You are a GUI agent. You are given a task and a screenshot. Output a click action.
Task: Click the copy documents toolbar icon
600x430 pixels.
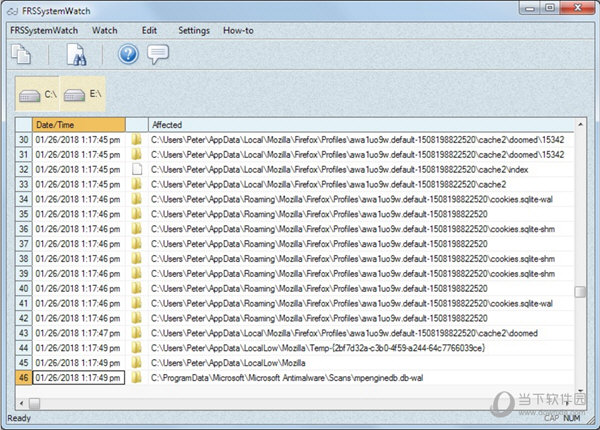pos(21,54)
